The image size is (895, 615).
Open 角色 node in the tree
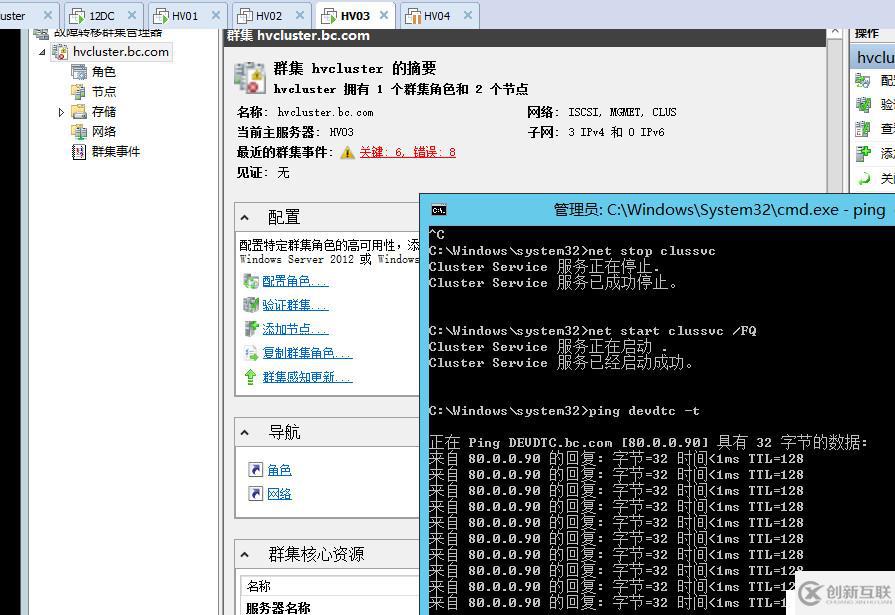point(104,72)
